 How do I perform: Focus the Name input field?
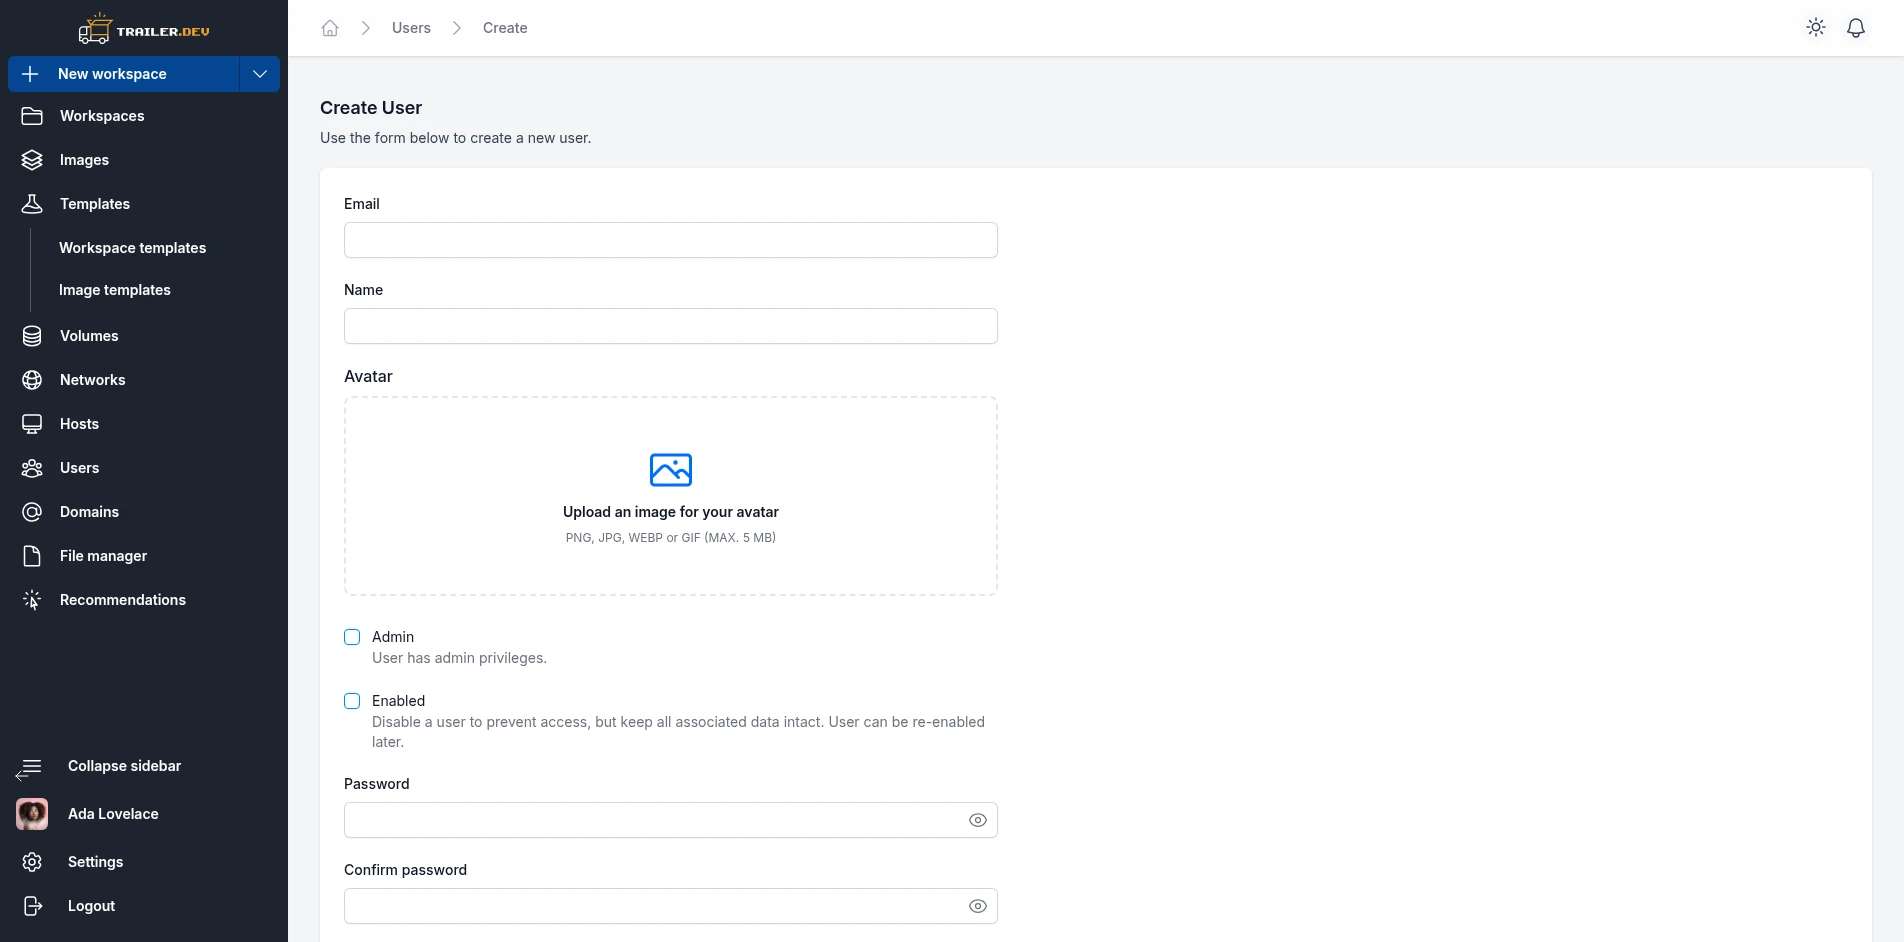point(671,326)
